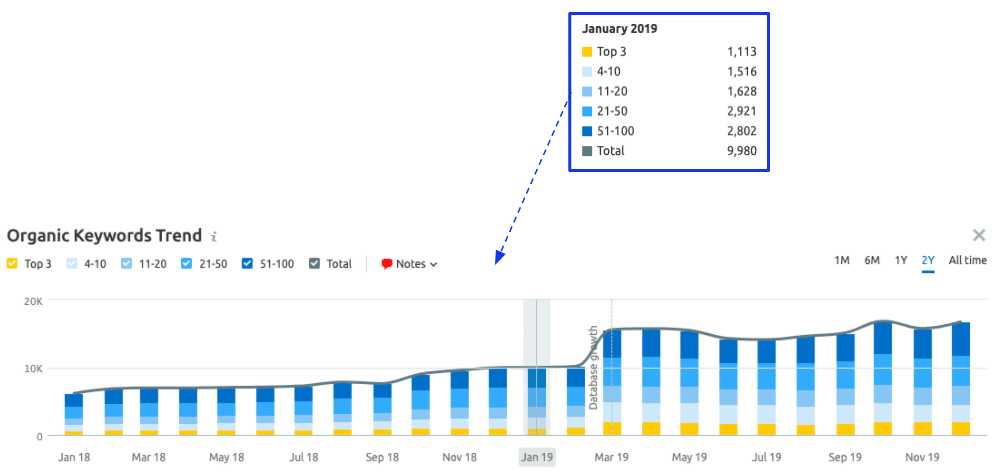Choose the 1Y time range
Screen dimensions: 998x471
click(x=901, y=261)
